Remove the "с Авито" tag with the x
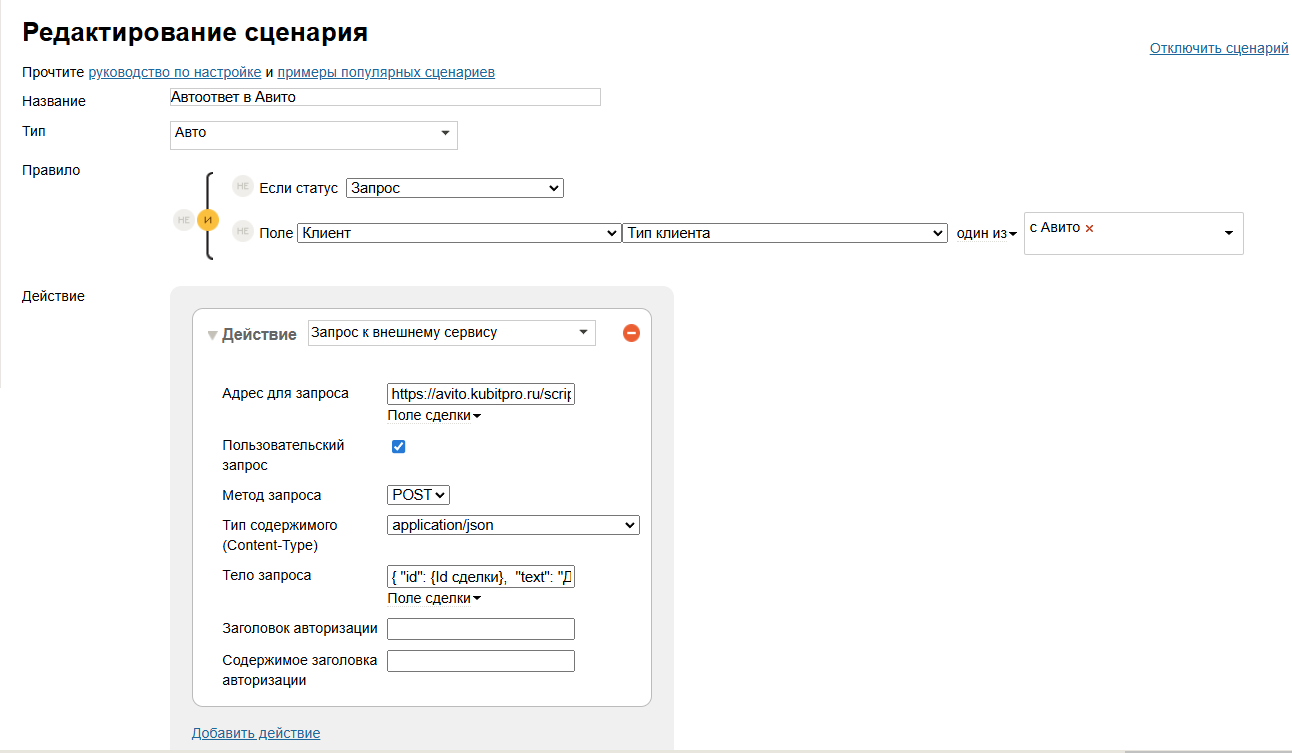The image size is (1292, 753). (1090, 228)
